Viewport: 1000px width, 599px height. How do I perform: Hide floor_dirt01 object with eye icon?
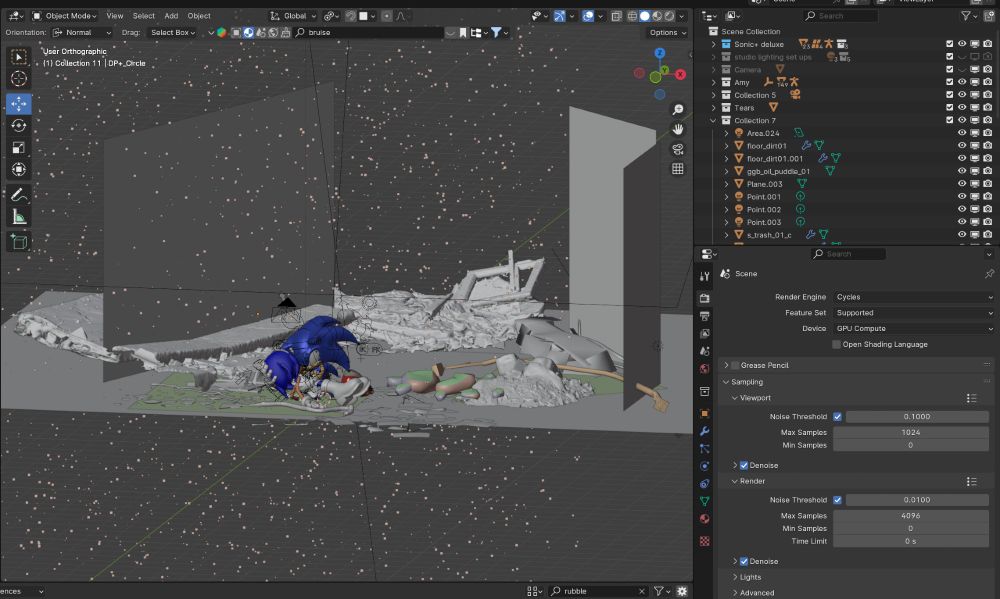[x=962, y=145]
